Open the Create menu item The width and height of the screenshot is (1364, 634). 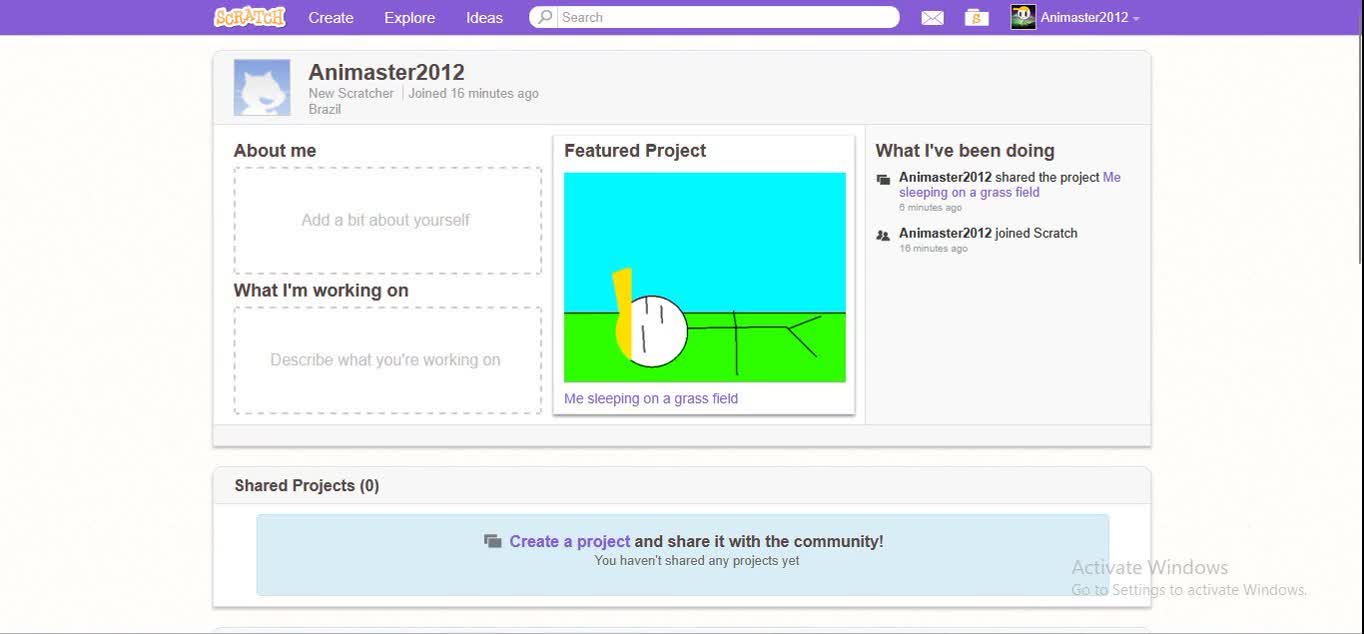tap(331, 17)
